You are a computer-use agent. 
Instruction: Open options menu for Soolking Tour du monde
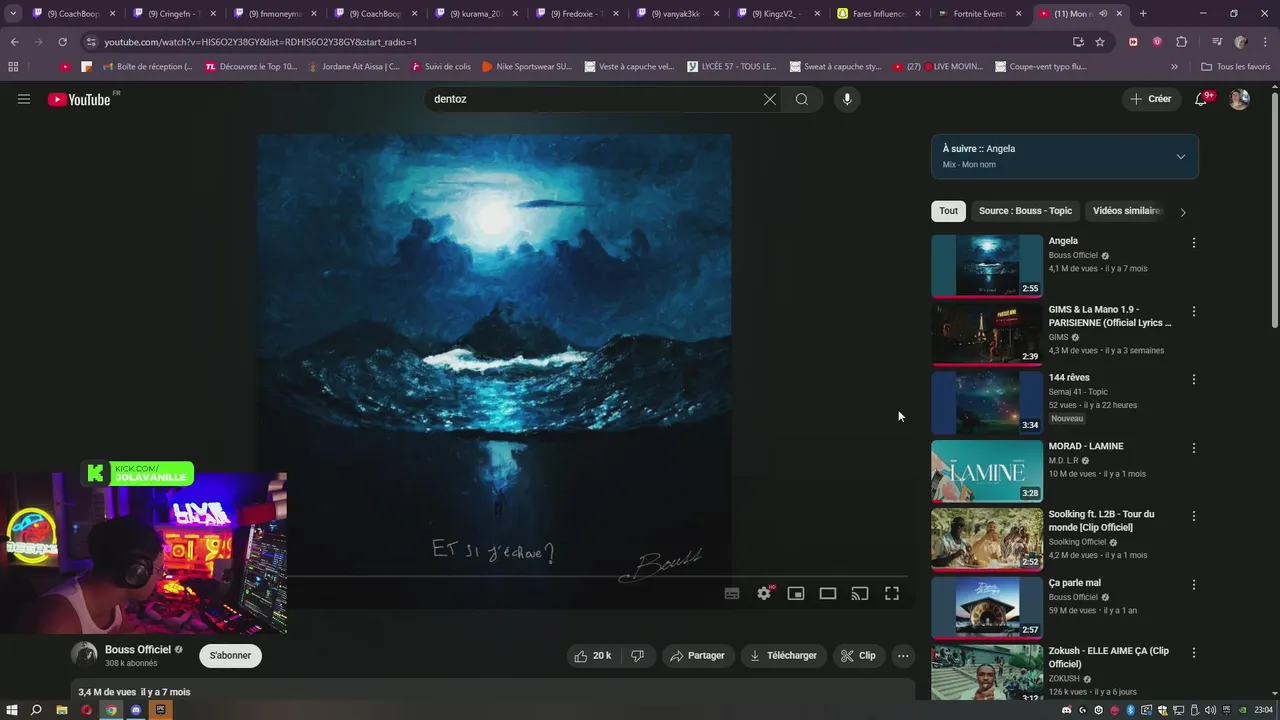pyautogui.click(x=1193, y=516)
